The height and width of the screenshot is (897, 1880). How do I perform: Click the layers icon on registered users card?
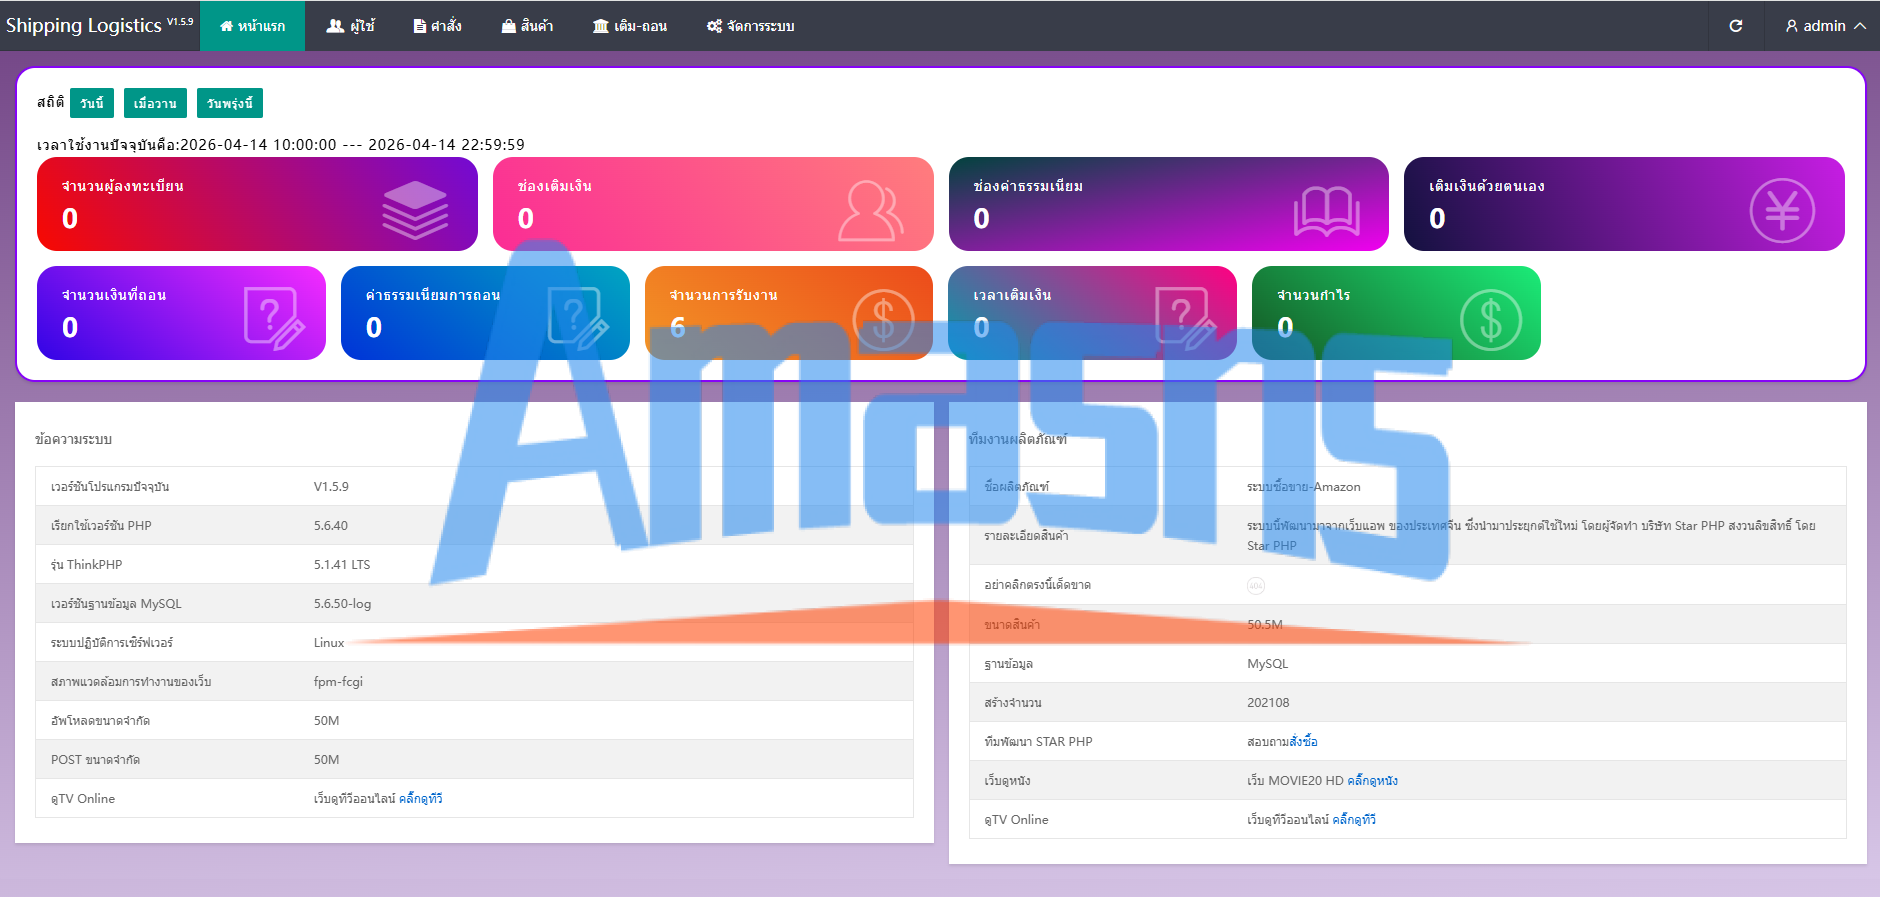pos(415,210)
